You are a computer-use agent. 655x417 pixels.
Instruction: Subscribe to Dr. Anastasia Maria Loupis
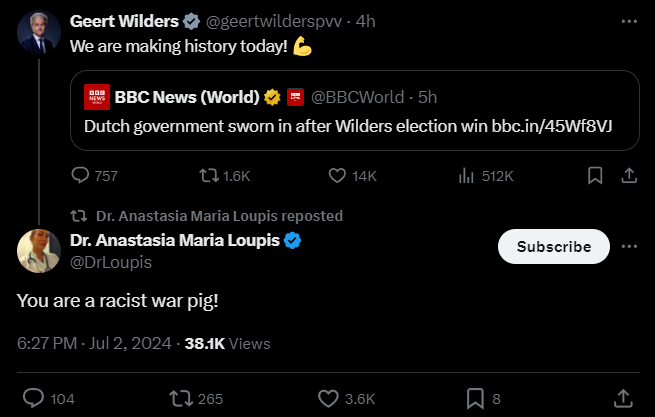click(x=553, y=246)
